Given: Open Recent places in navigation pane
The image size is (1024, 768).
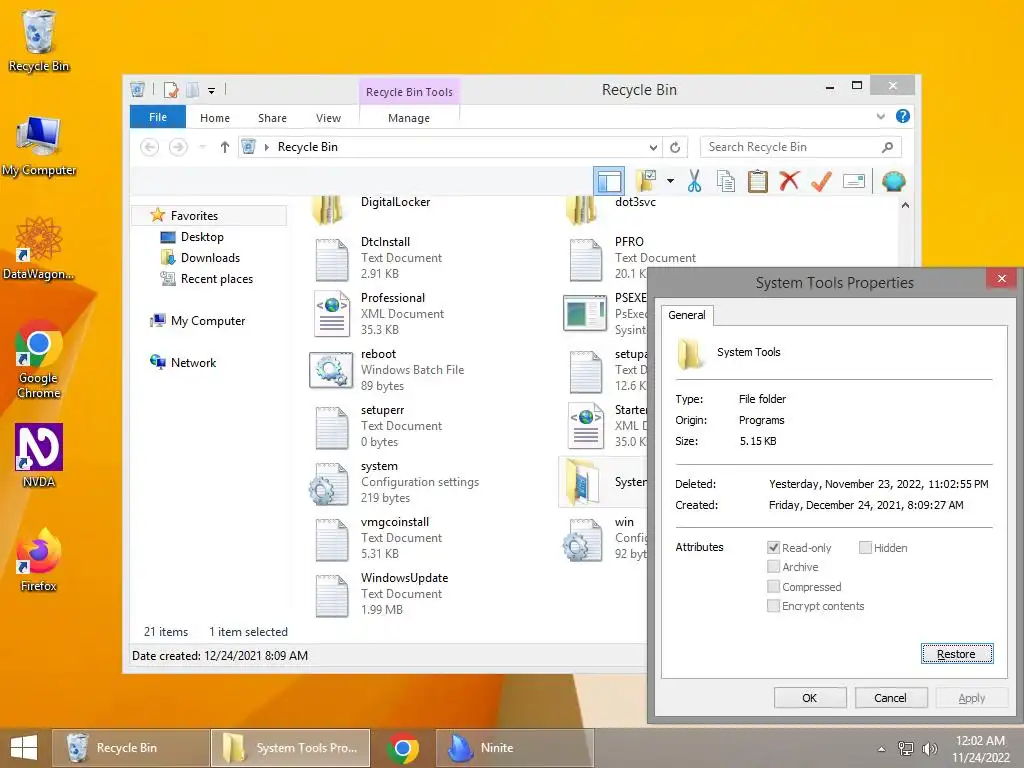Looking at the screenshot, I should (x=217, y=279).
